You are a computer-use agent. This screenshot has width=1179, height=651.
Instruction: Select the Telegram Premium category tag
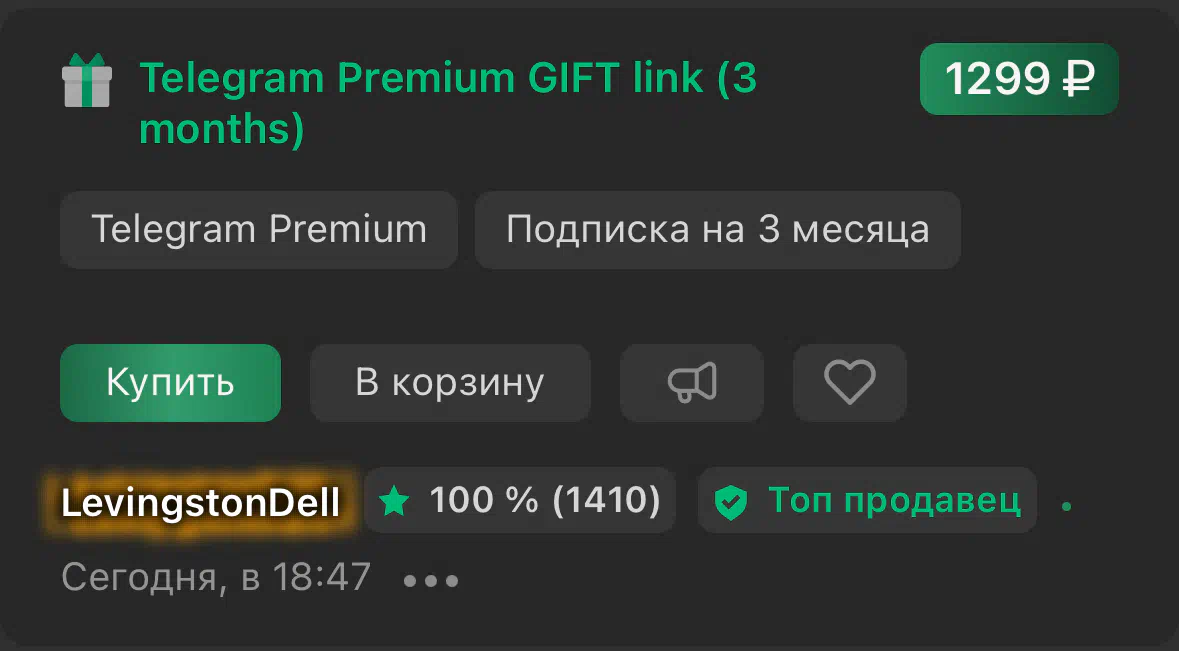(x=259, y=229)
